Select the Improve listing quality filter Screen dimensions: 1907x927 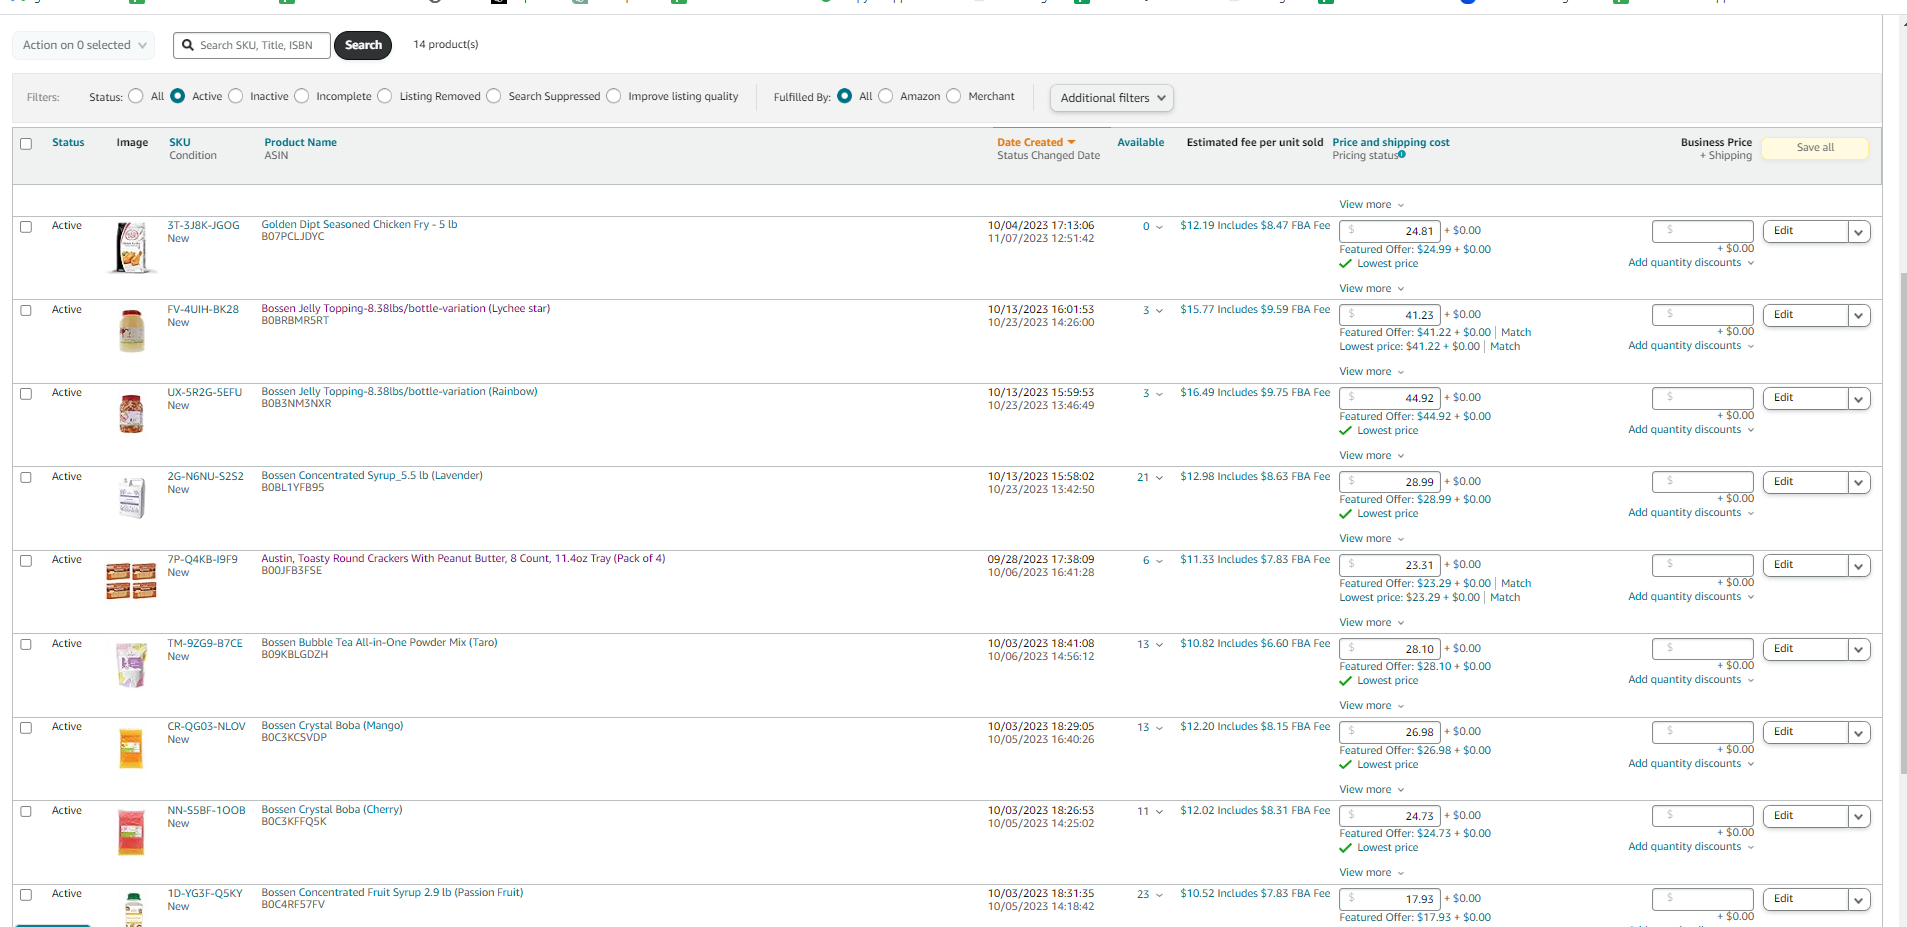coord(614,96)
